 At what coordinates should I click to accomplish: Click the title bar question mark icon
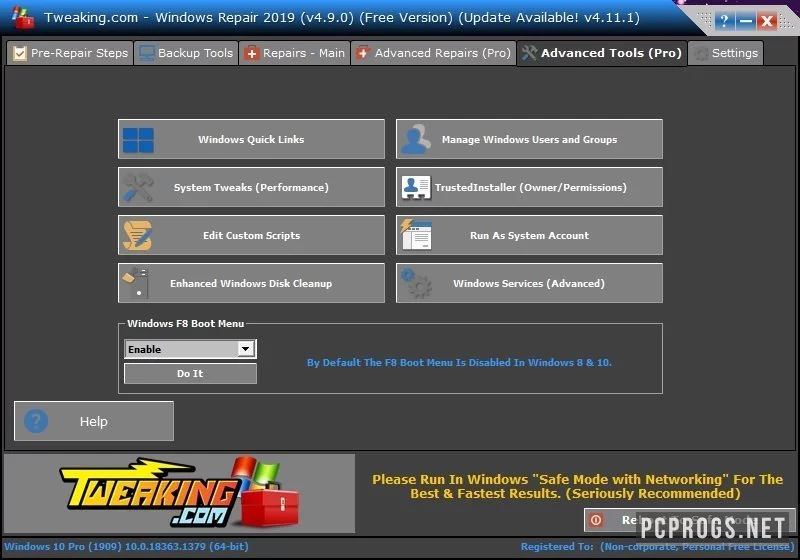click(x=723, y=21)
